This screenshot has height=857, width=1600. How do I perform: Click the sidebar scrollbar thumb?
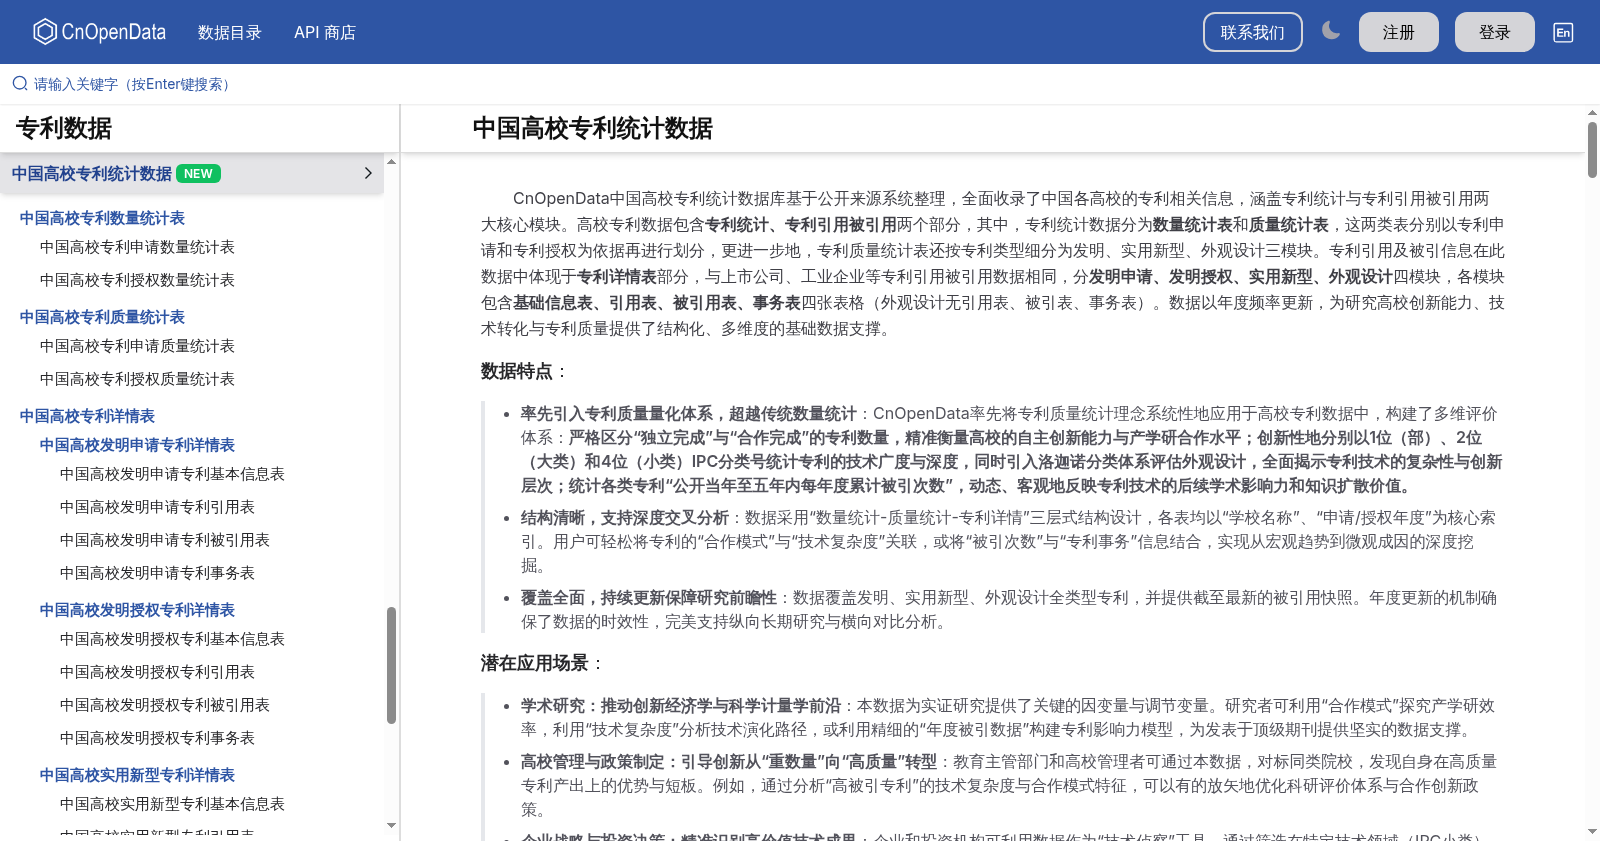pyautogui.click(x=391, y=665)
